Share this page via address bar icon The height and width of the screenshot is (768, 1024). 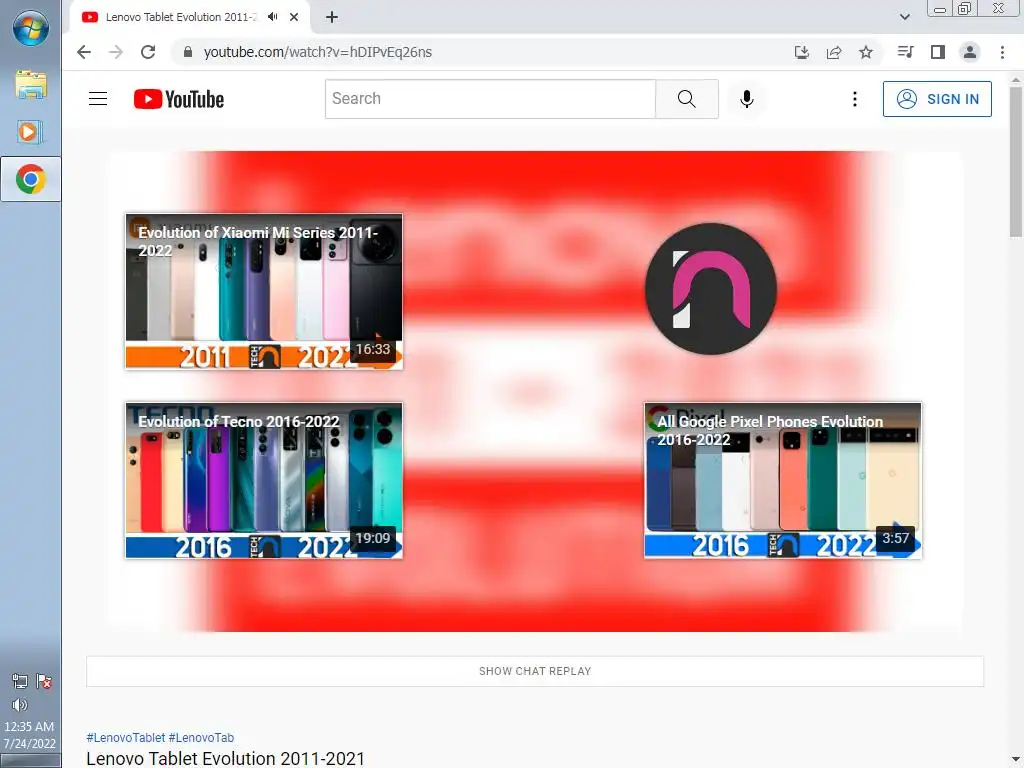(834, 52)
